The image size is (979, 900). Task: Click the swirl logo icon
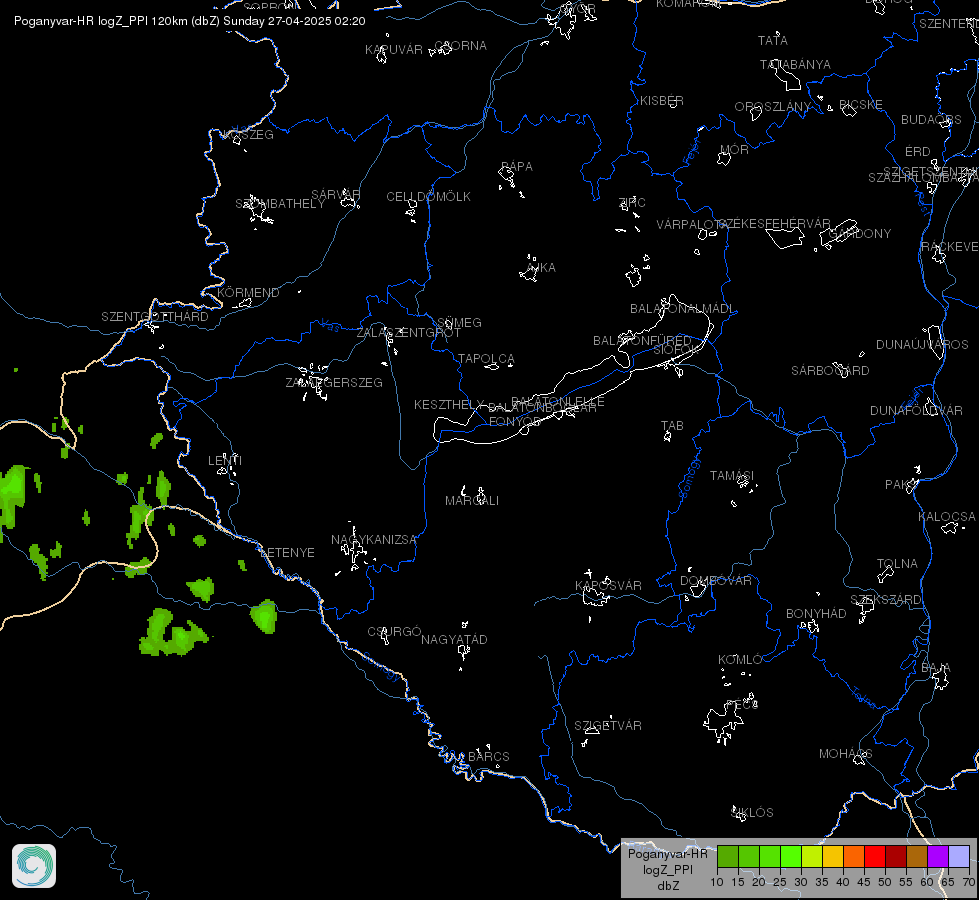tap(34, 866)
